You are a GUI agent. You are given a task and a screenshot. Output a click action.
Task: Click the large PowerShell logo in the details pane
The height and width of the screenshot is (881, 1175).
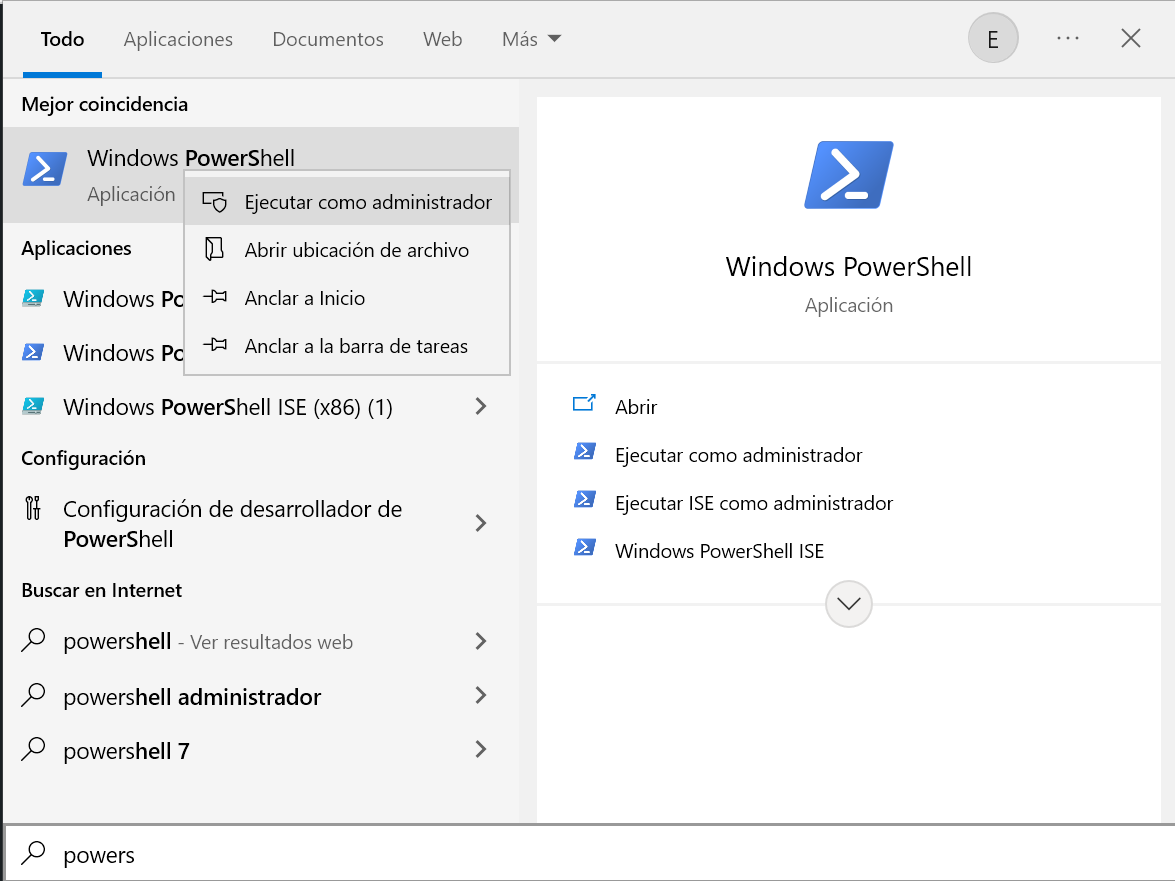point(848,175)
